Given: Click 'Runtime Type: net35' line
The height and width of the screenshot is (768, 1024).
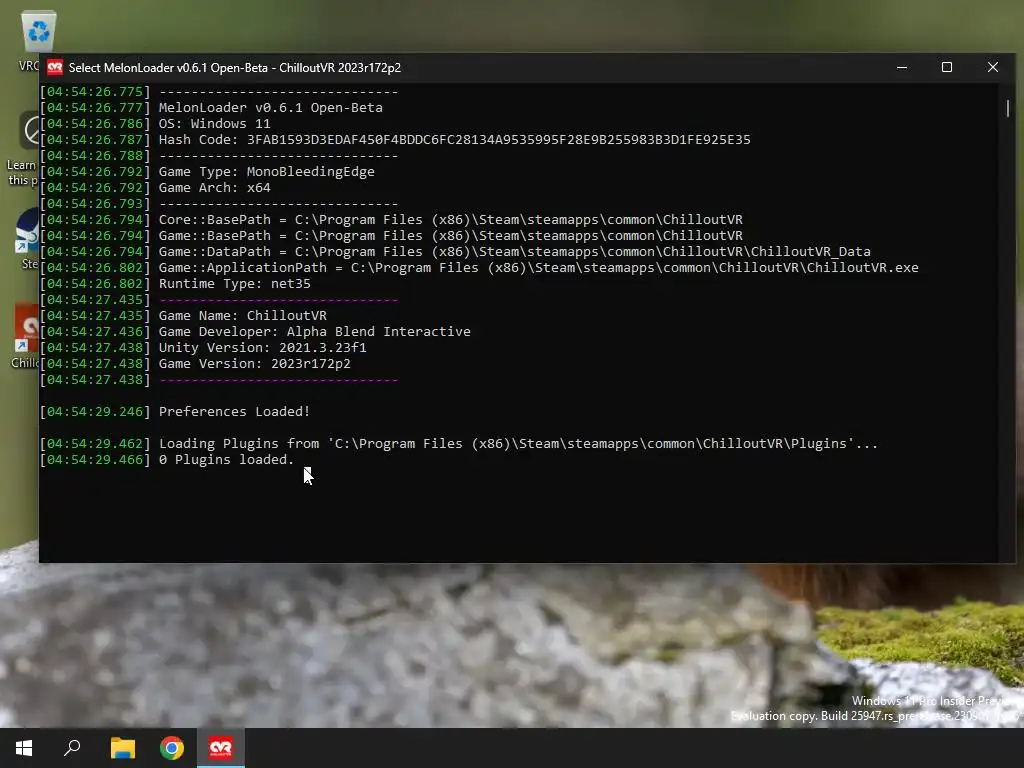Looking at the screenshot, I should [234, 283].
